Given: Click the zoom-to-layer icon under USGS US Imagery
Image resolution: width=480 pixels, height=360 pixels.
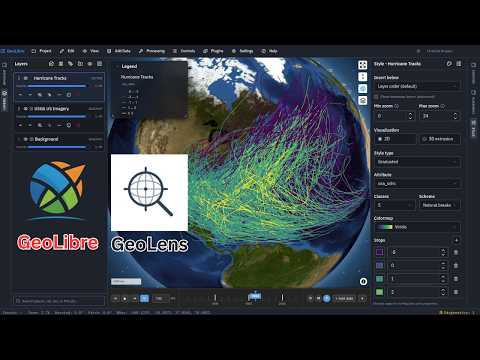Looking at the screenshot, I should click(40, 125).
